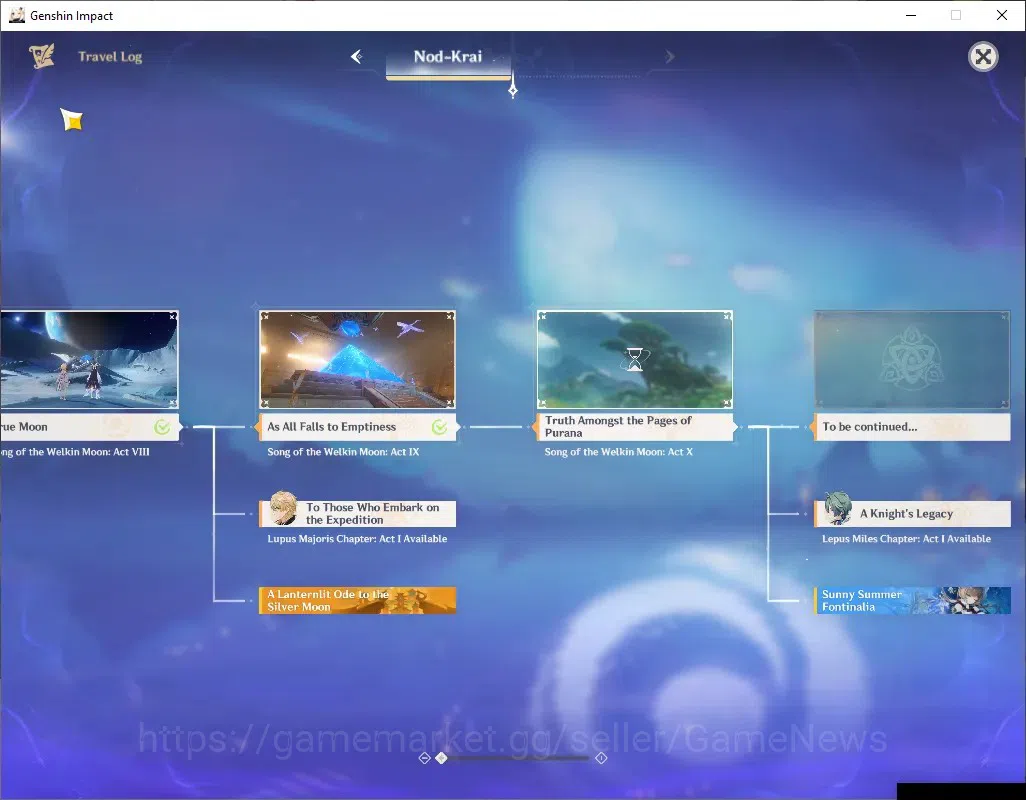This screenshot has width=1026, height=800.
Task: Click completed checkmark on Act VIII quest
Action: coord(162,427)
